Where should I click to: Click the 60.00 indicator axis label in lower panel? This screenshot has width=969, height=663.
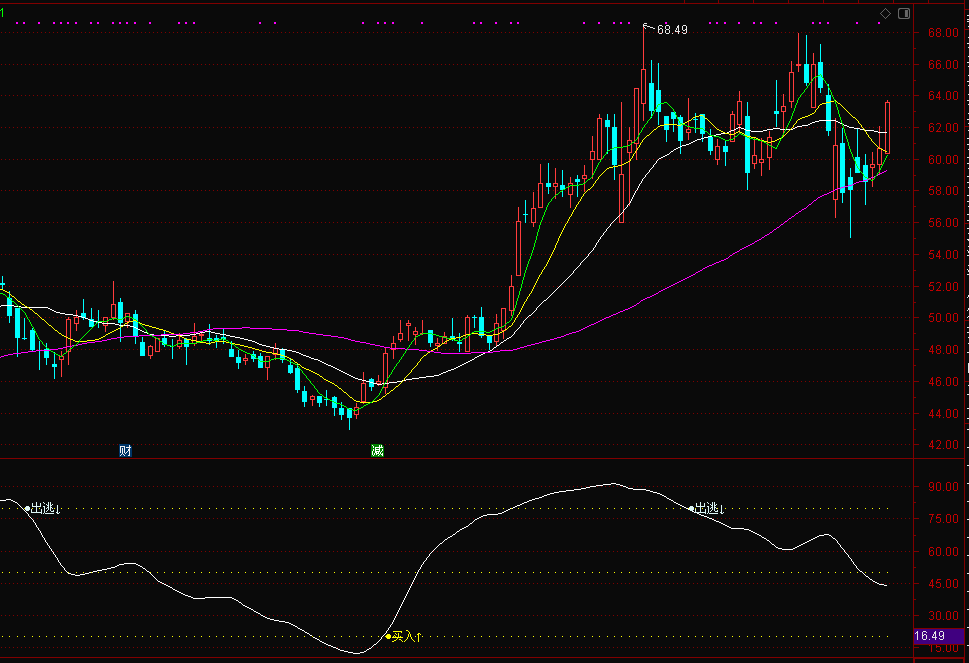943,552
